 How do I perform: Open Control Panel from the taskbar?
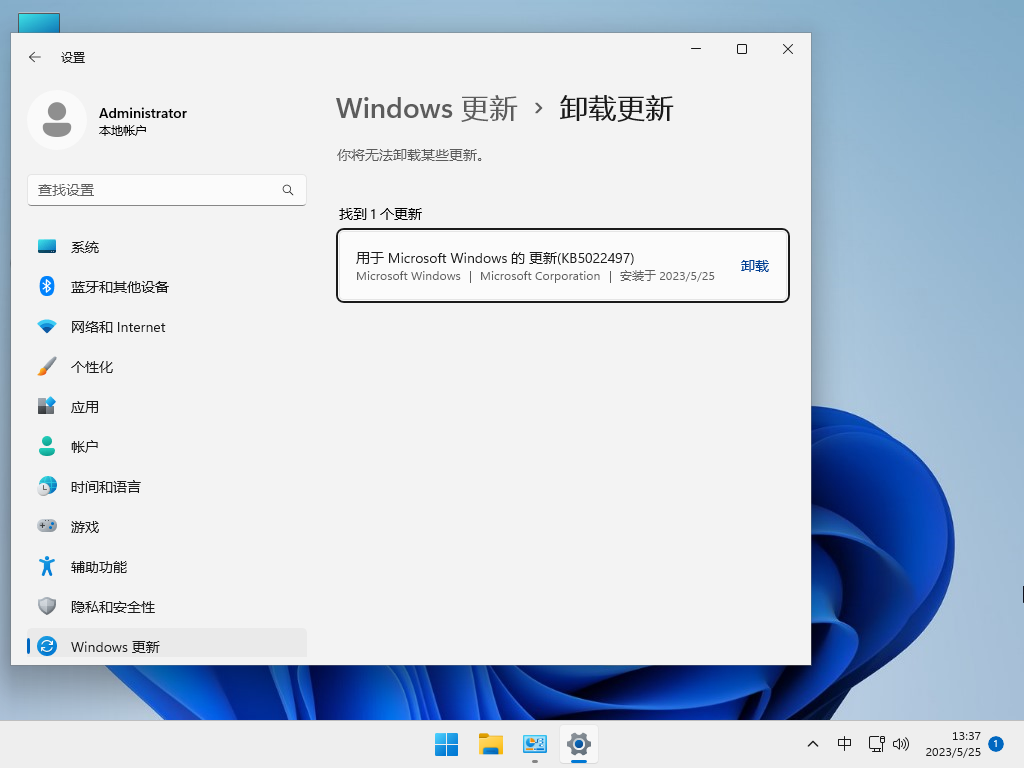point(534,744)
